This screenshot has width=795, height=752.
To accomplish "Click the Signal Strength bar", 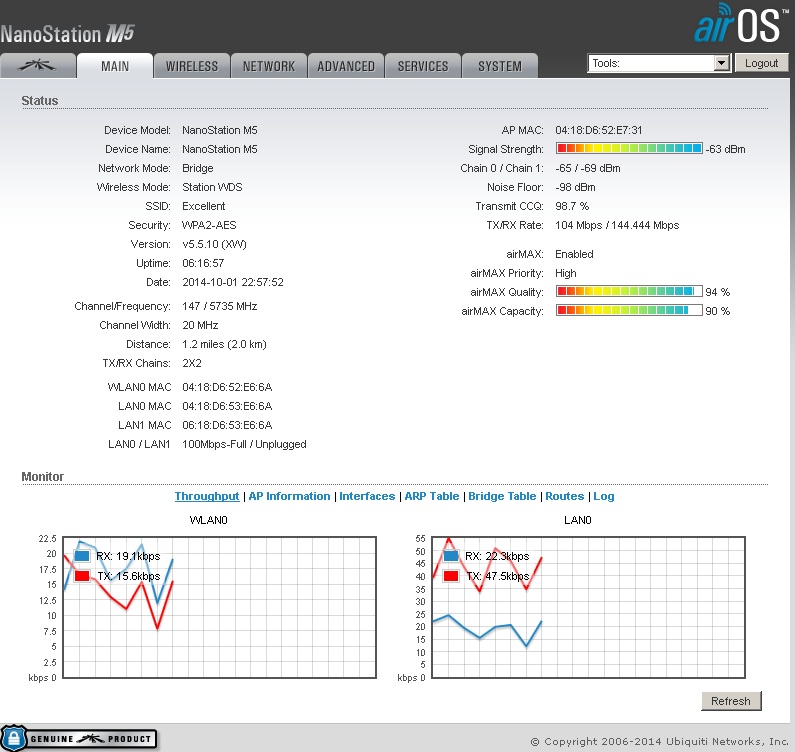I will click(x=629, y=149).
